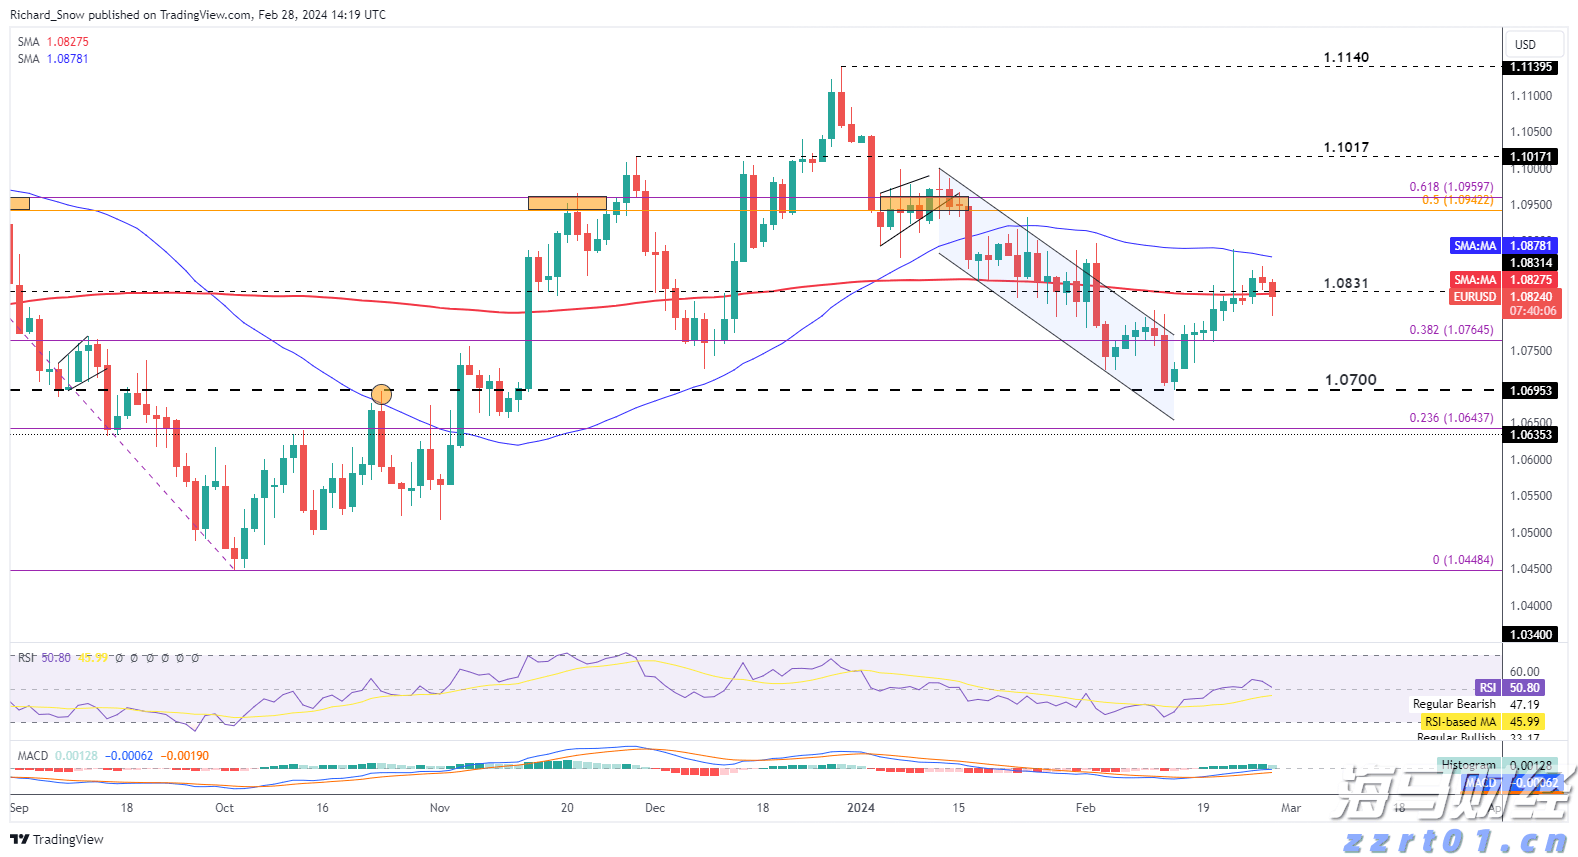The image size is (1578, 857).
Task: Click the 1.08314 price axis label
Action: pyautogui.click(x=1531, y=263)
